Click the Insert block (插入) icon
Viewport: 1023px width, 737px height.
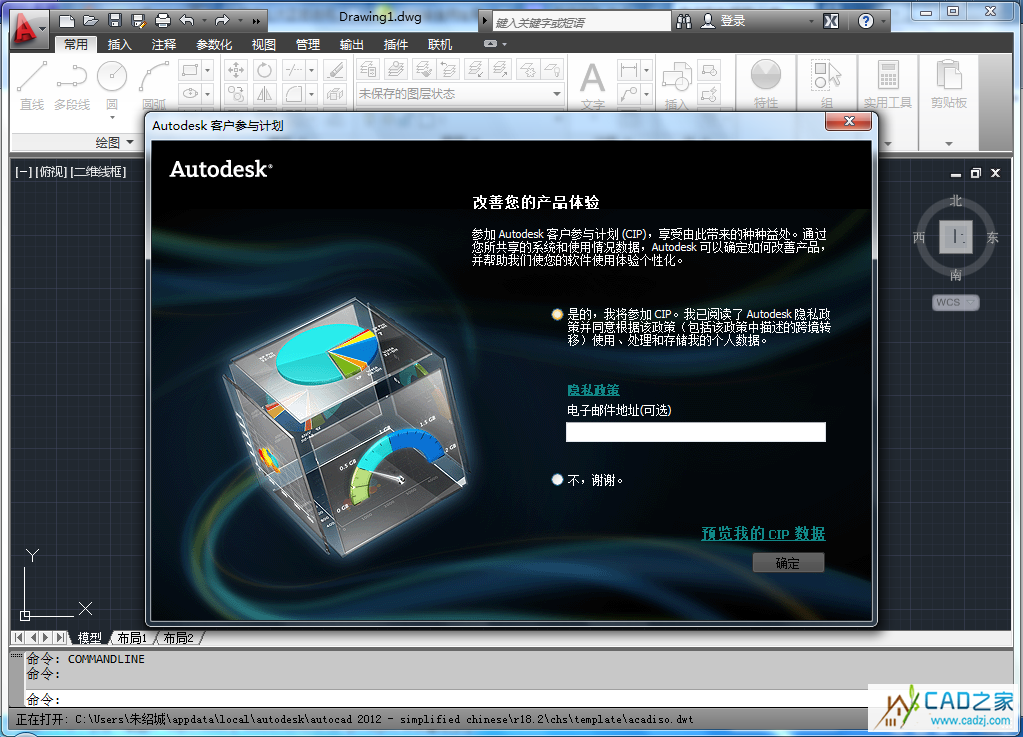click(x=677, y=85)
